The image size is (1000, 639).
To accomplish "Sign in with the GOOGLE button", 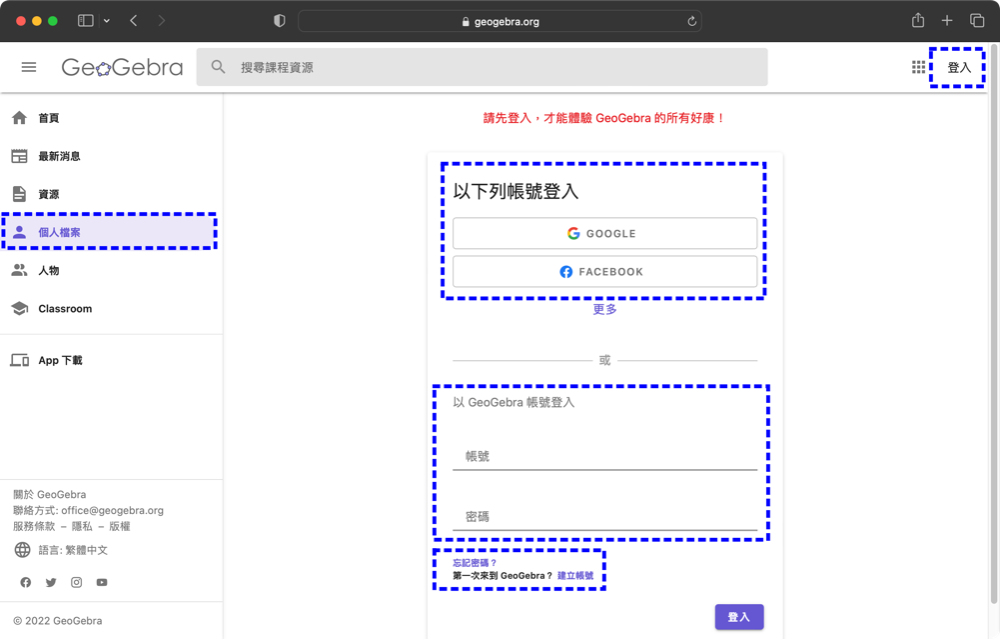I will (x=605, y=233).
